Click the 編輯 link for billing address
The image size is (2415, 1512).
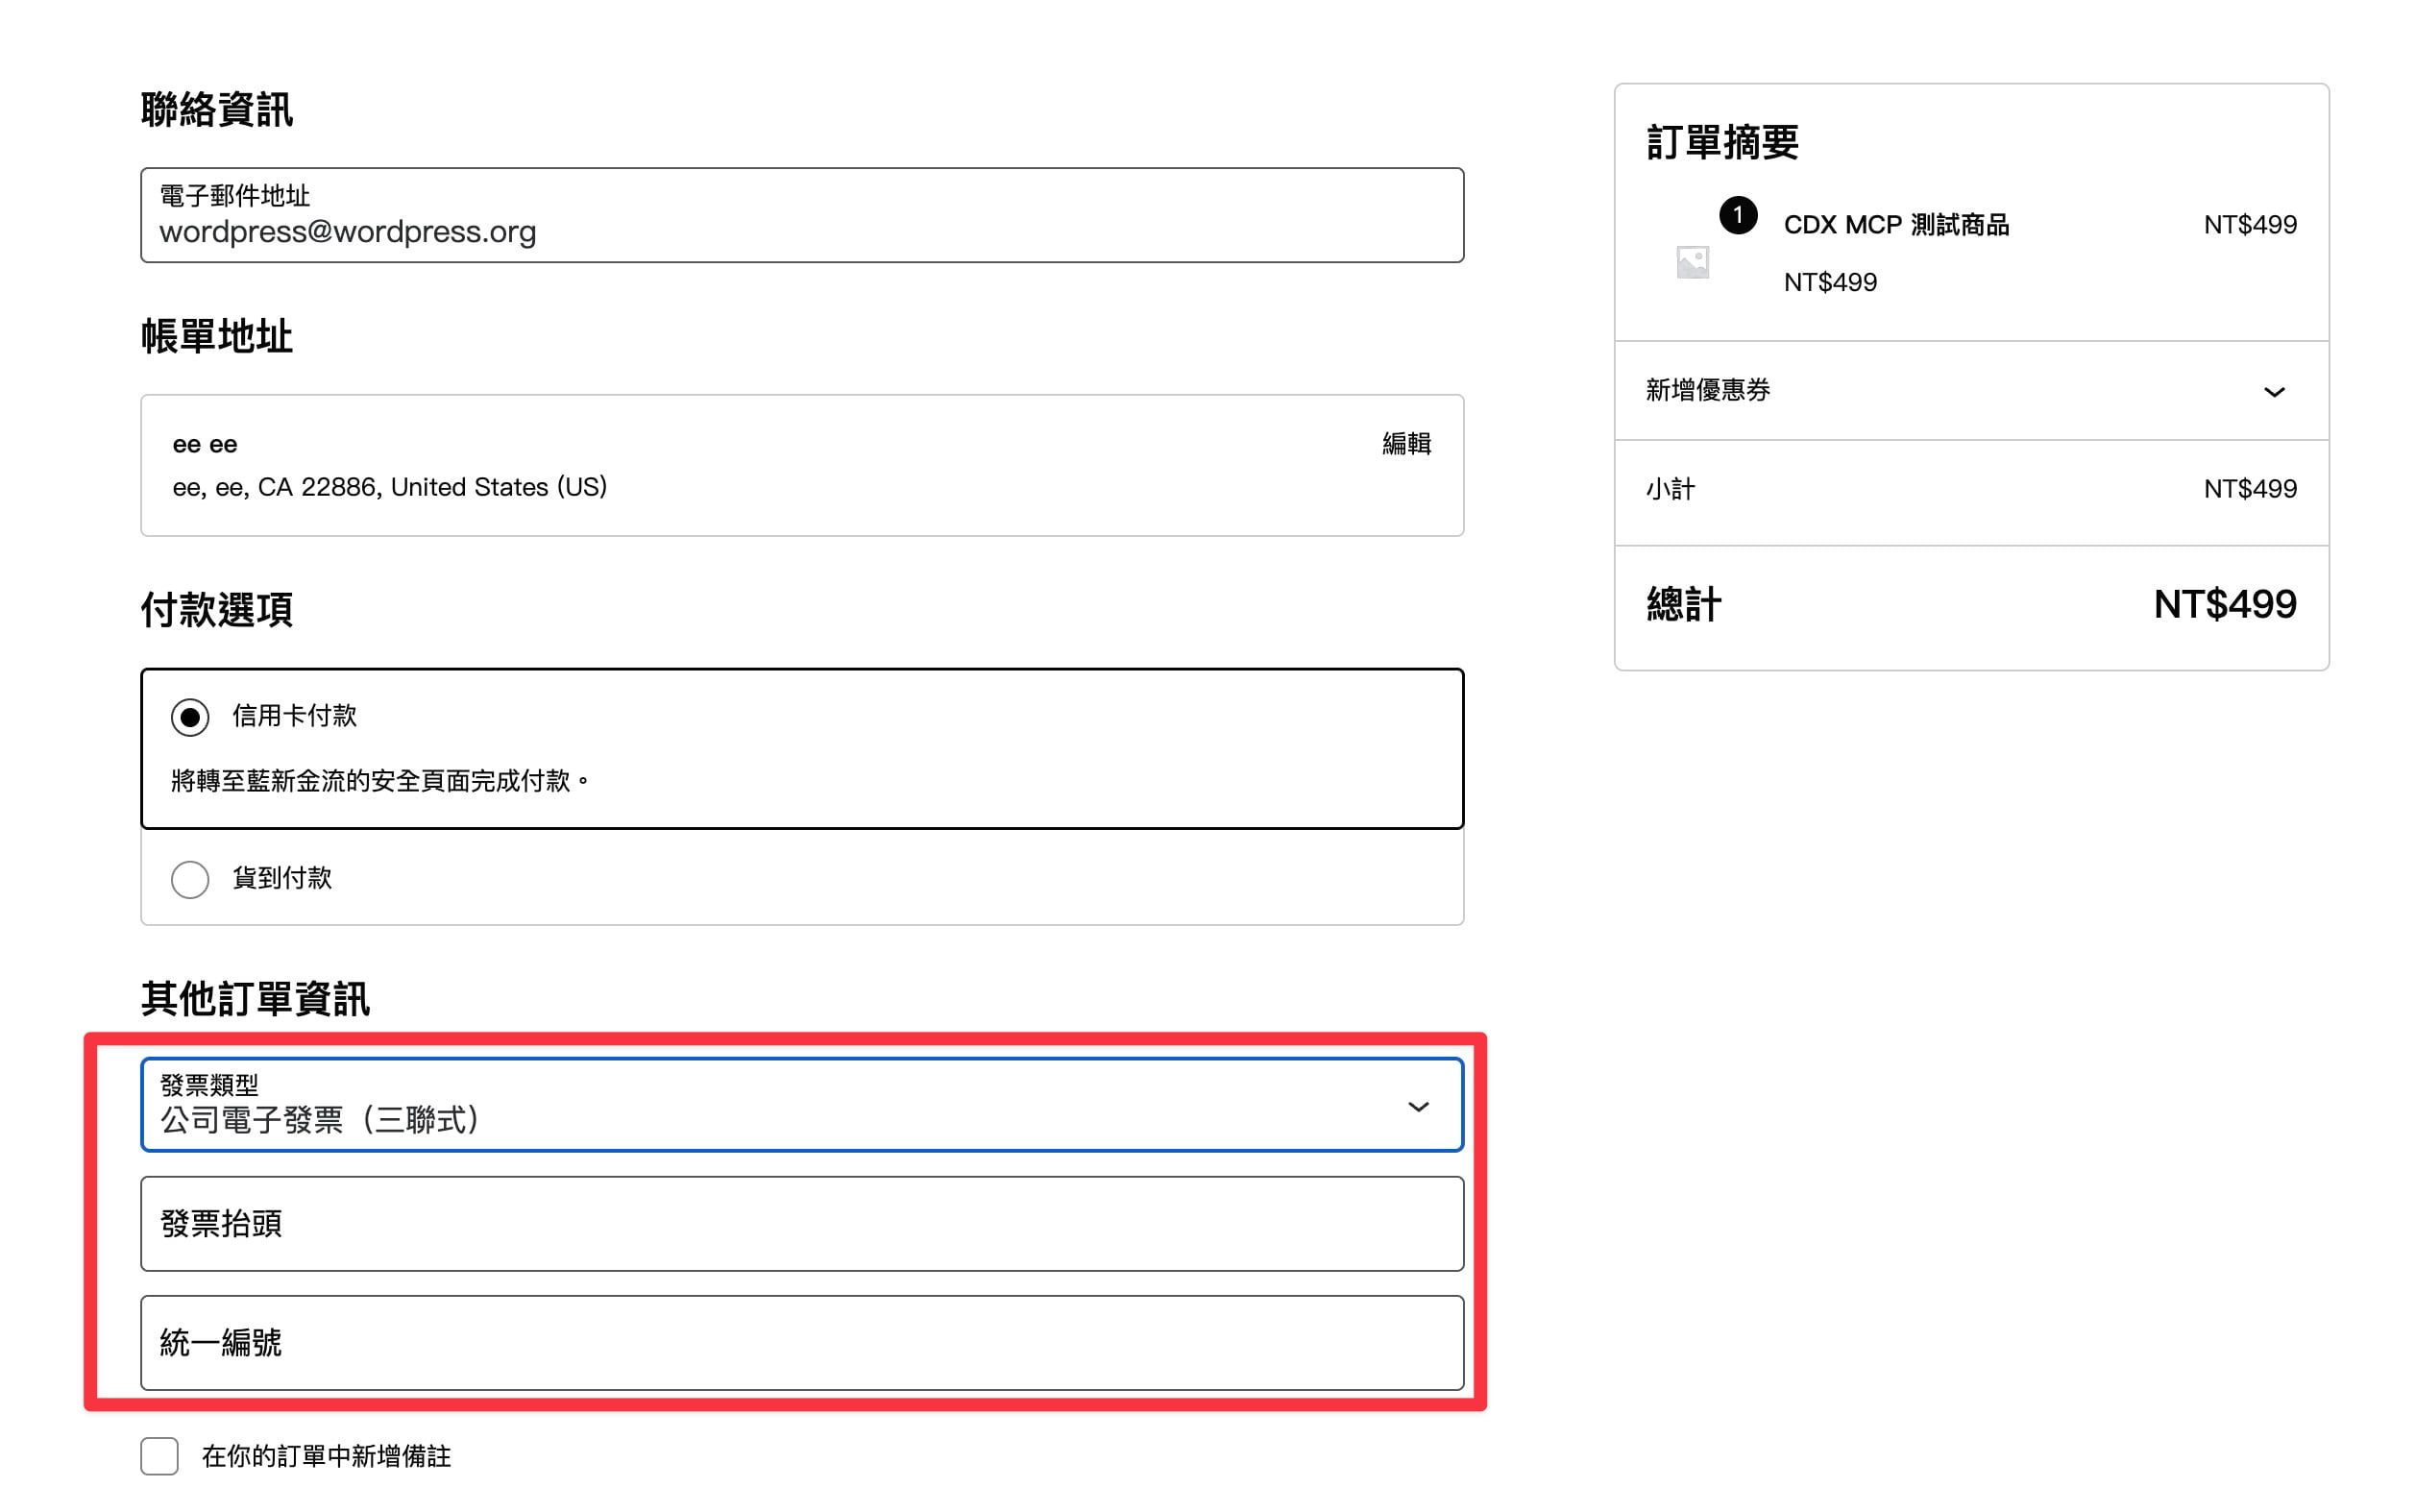pyautogui.click(x=1406, y=443)
